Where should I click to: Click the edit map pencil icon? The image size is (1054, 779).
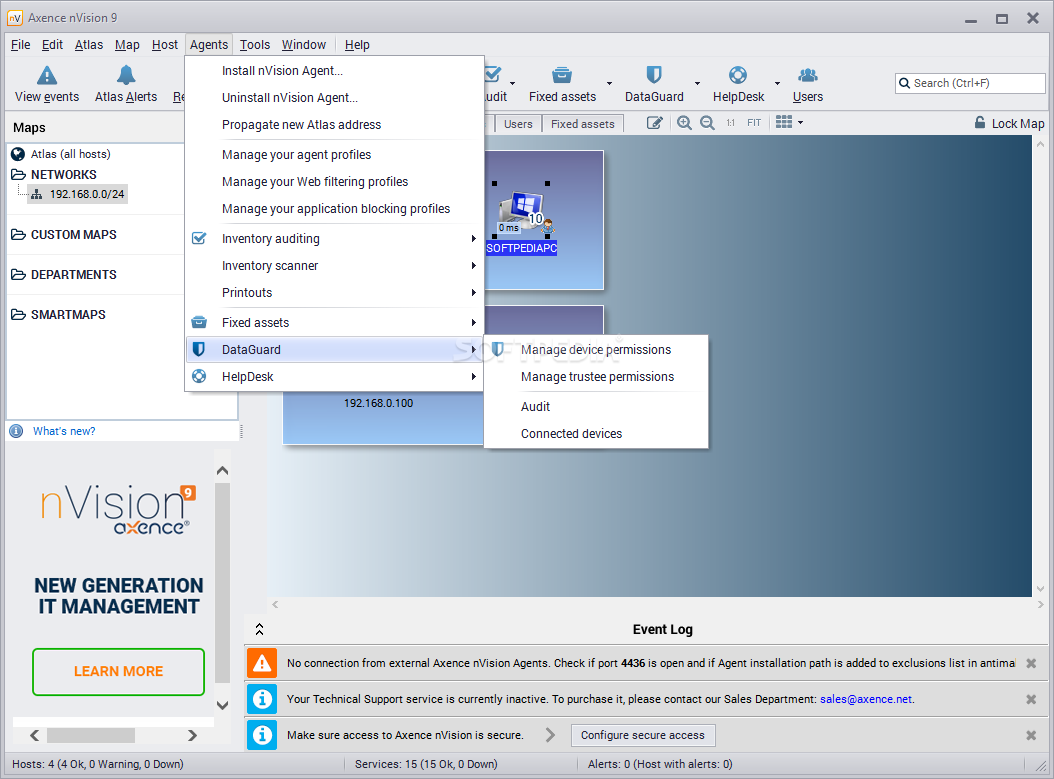[x=655, y=123]
